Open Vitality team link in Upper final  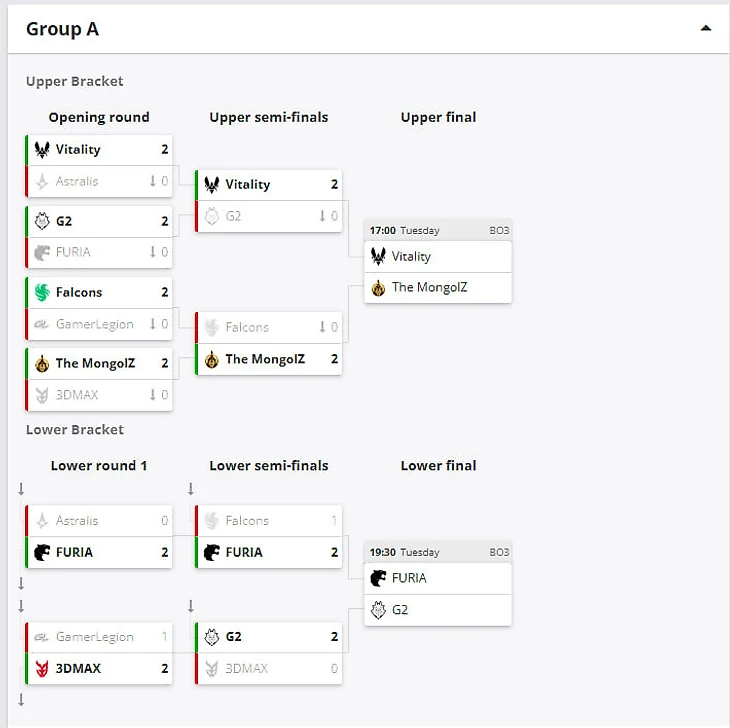(x=411, y=257)
